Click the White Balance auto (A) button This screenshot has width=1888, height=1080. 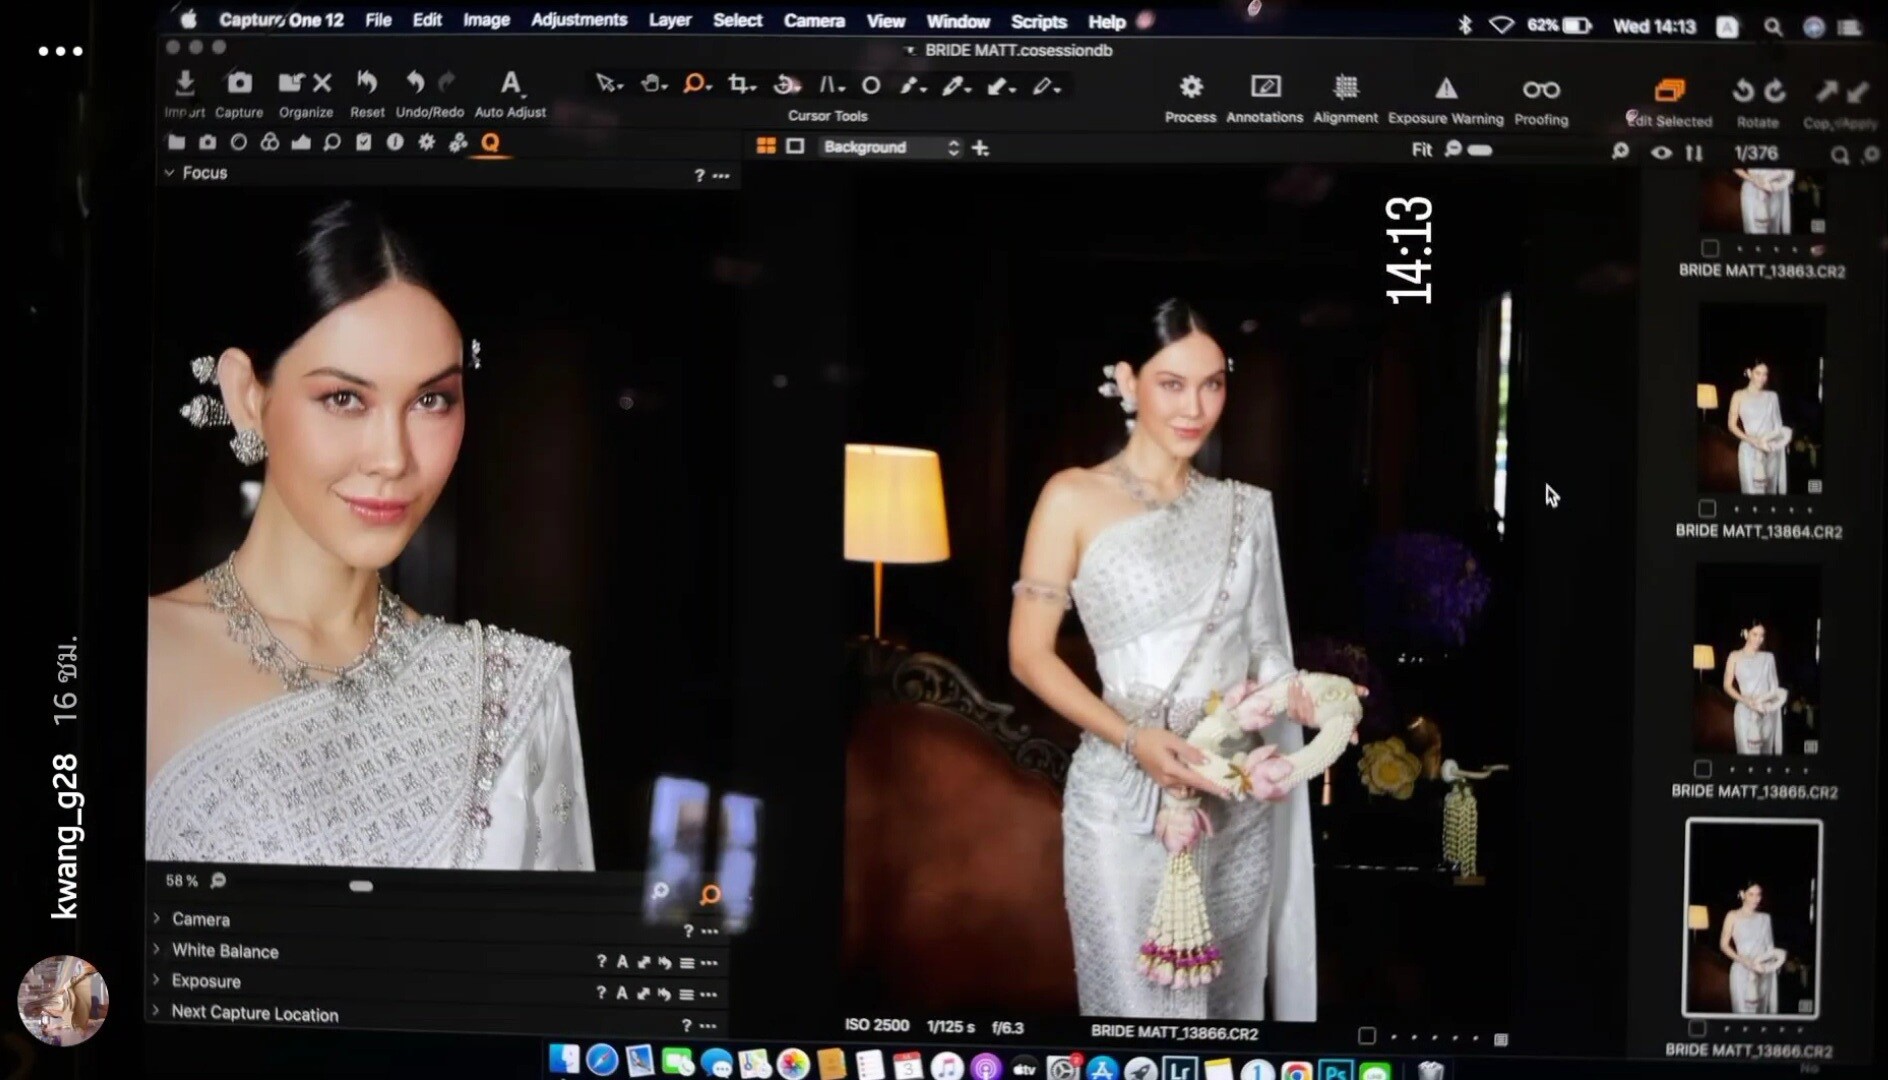pyautogui.click(x=622, y=962)
